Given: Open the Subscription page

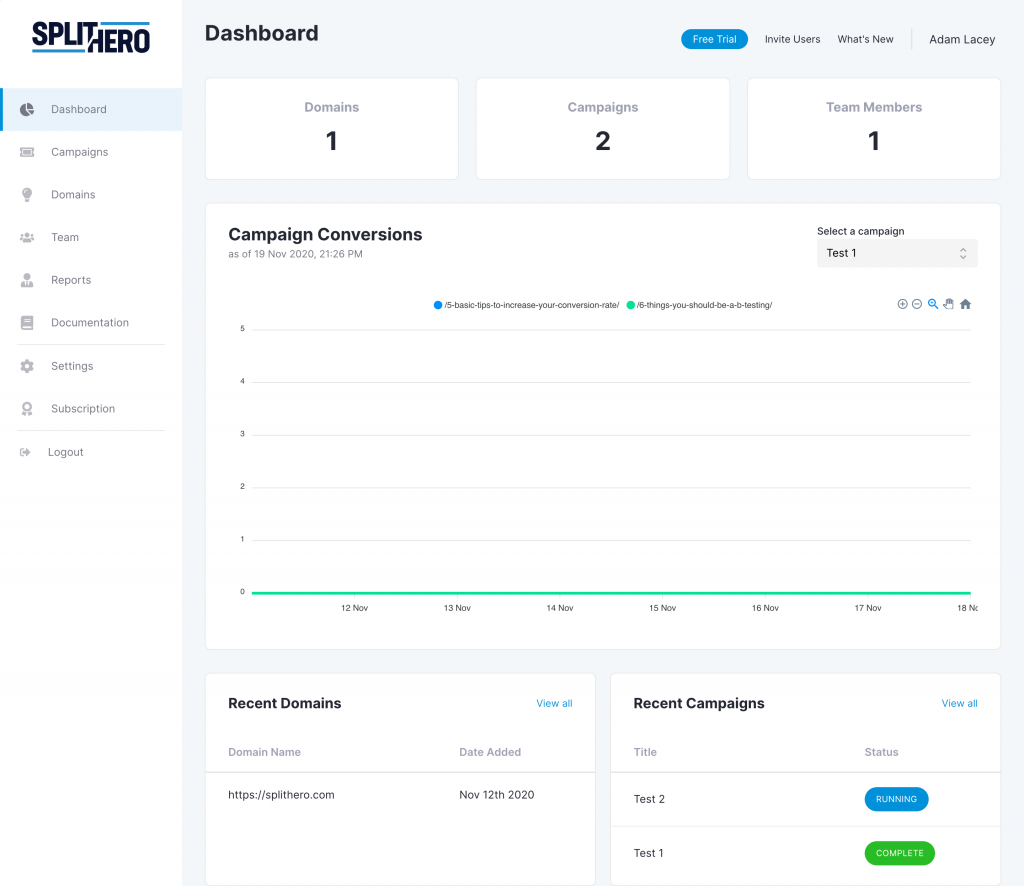Looking at the screenshot, I should pyautogui.click(x=91, y=409).
